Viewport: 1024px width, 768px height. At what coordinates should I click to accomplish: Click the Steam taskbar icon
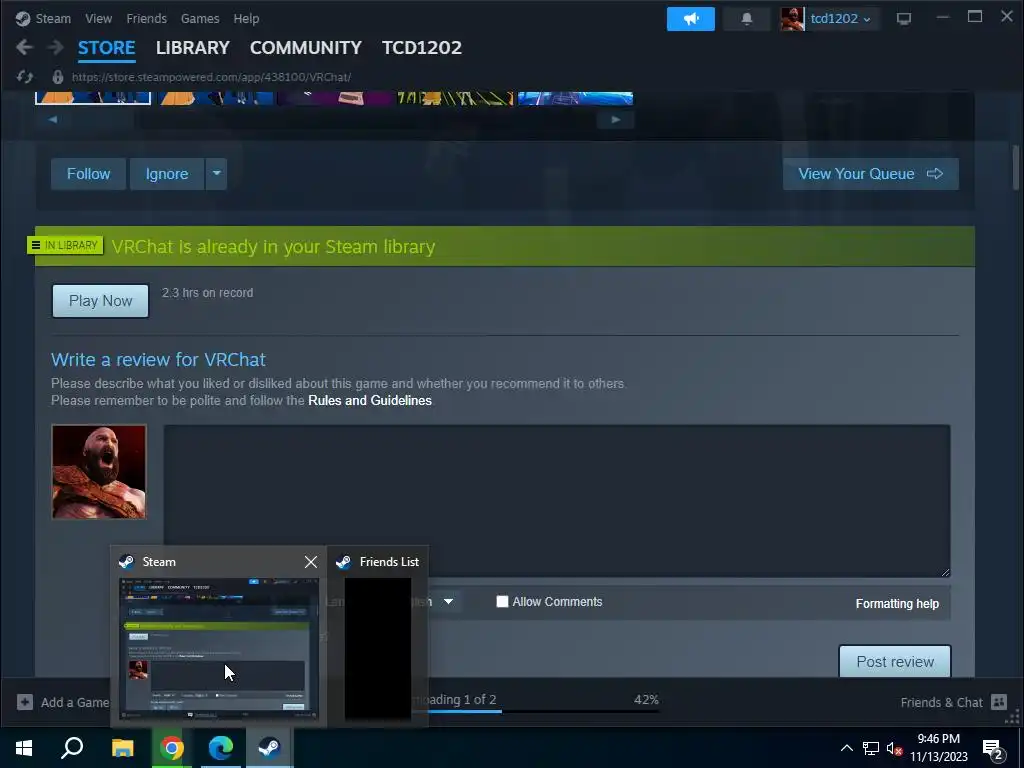(270, 747)
